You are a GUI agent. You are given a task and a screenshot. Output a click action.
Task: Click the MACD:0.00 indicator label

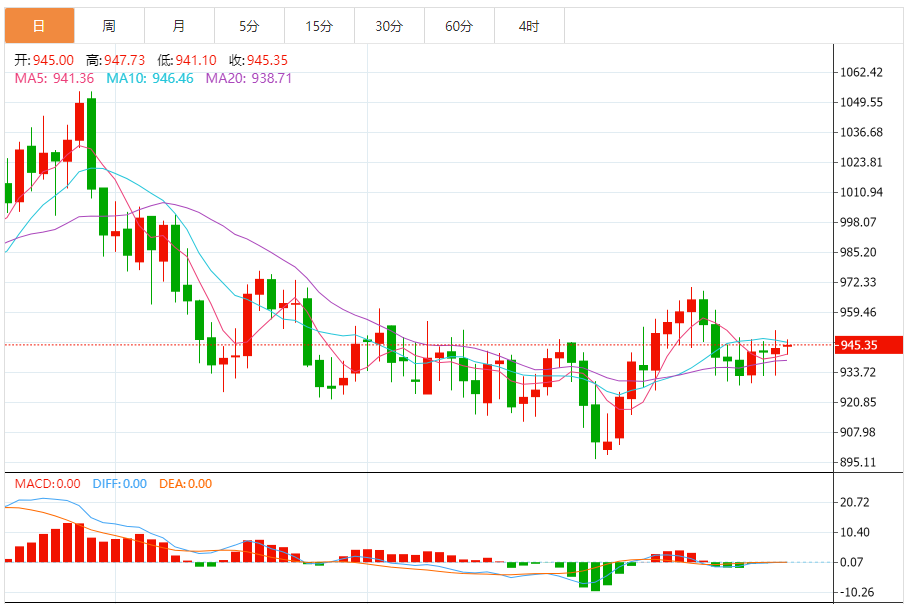pos(47,484)
